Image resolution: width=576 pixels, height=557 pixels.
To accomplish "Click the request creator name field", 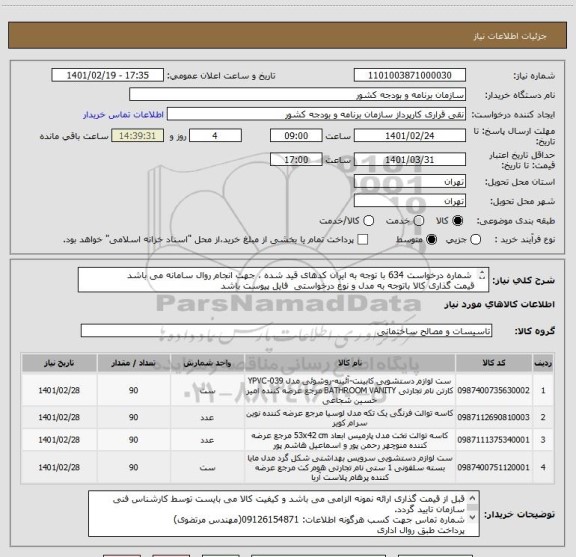I will [316, 115].
